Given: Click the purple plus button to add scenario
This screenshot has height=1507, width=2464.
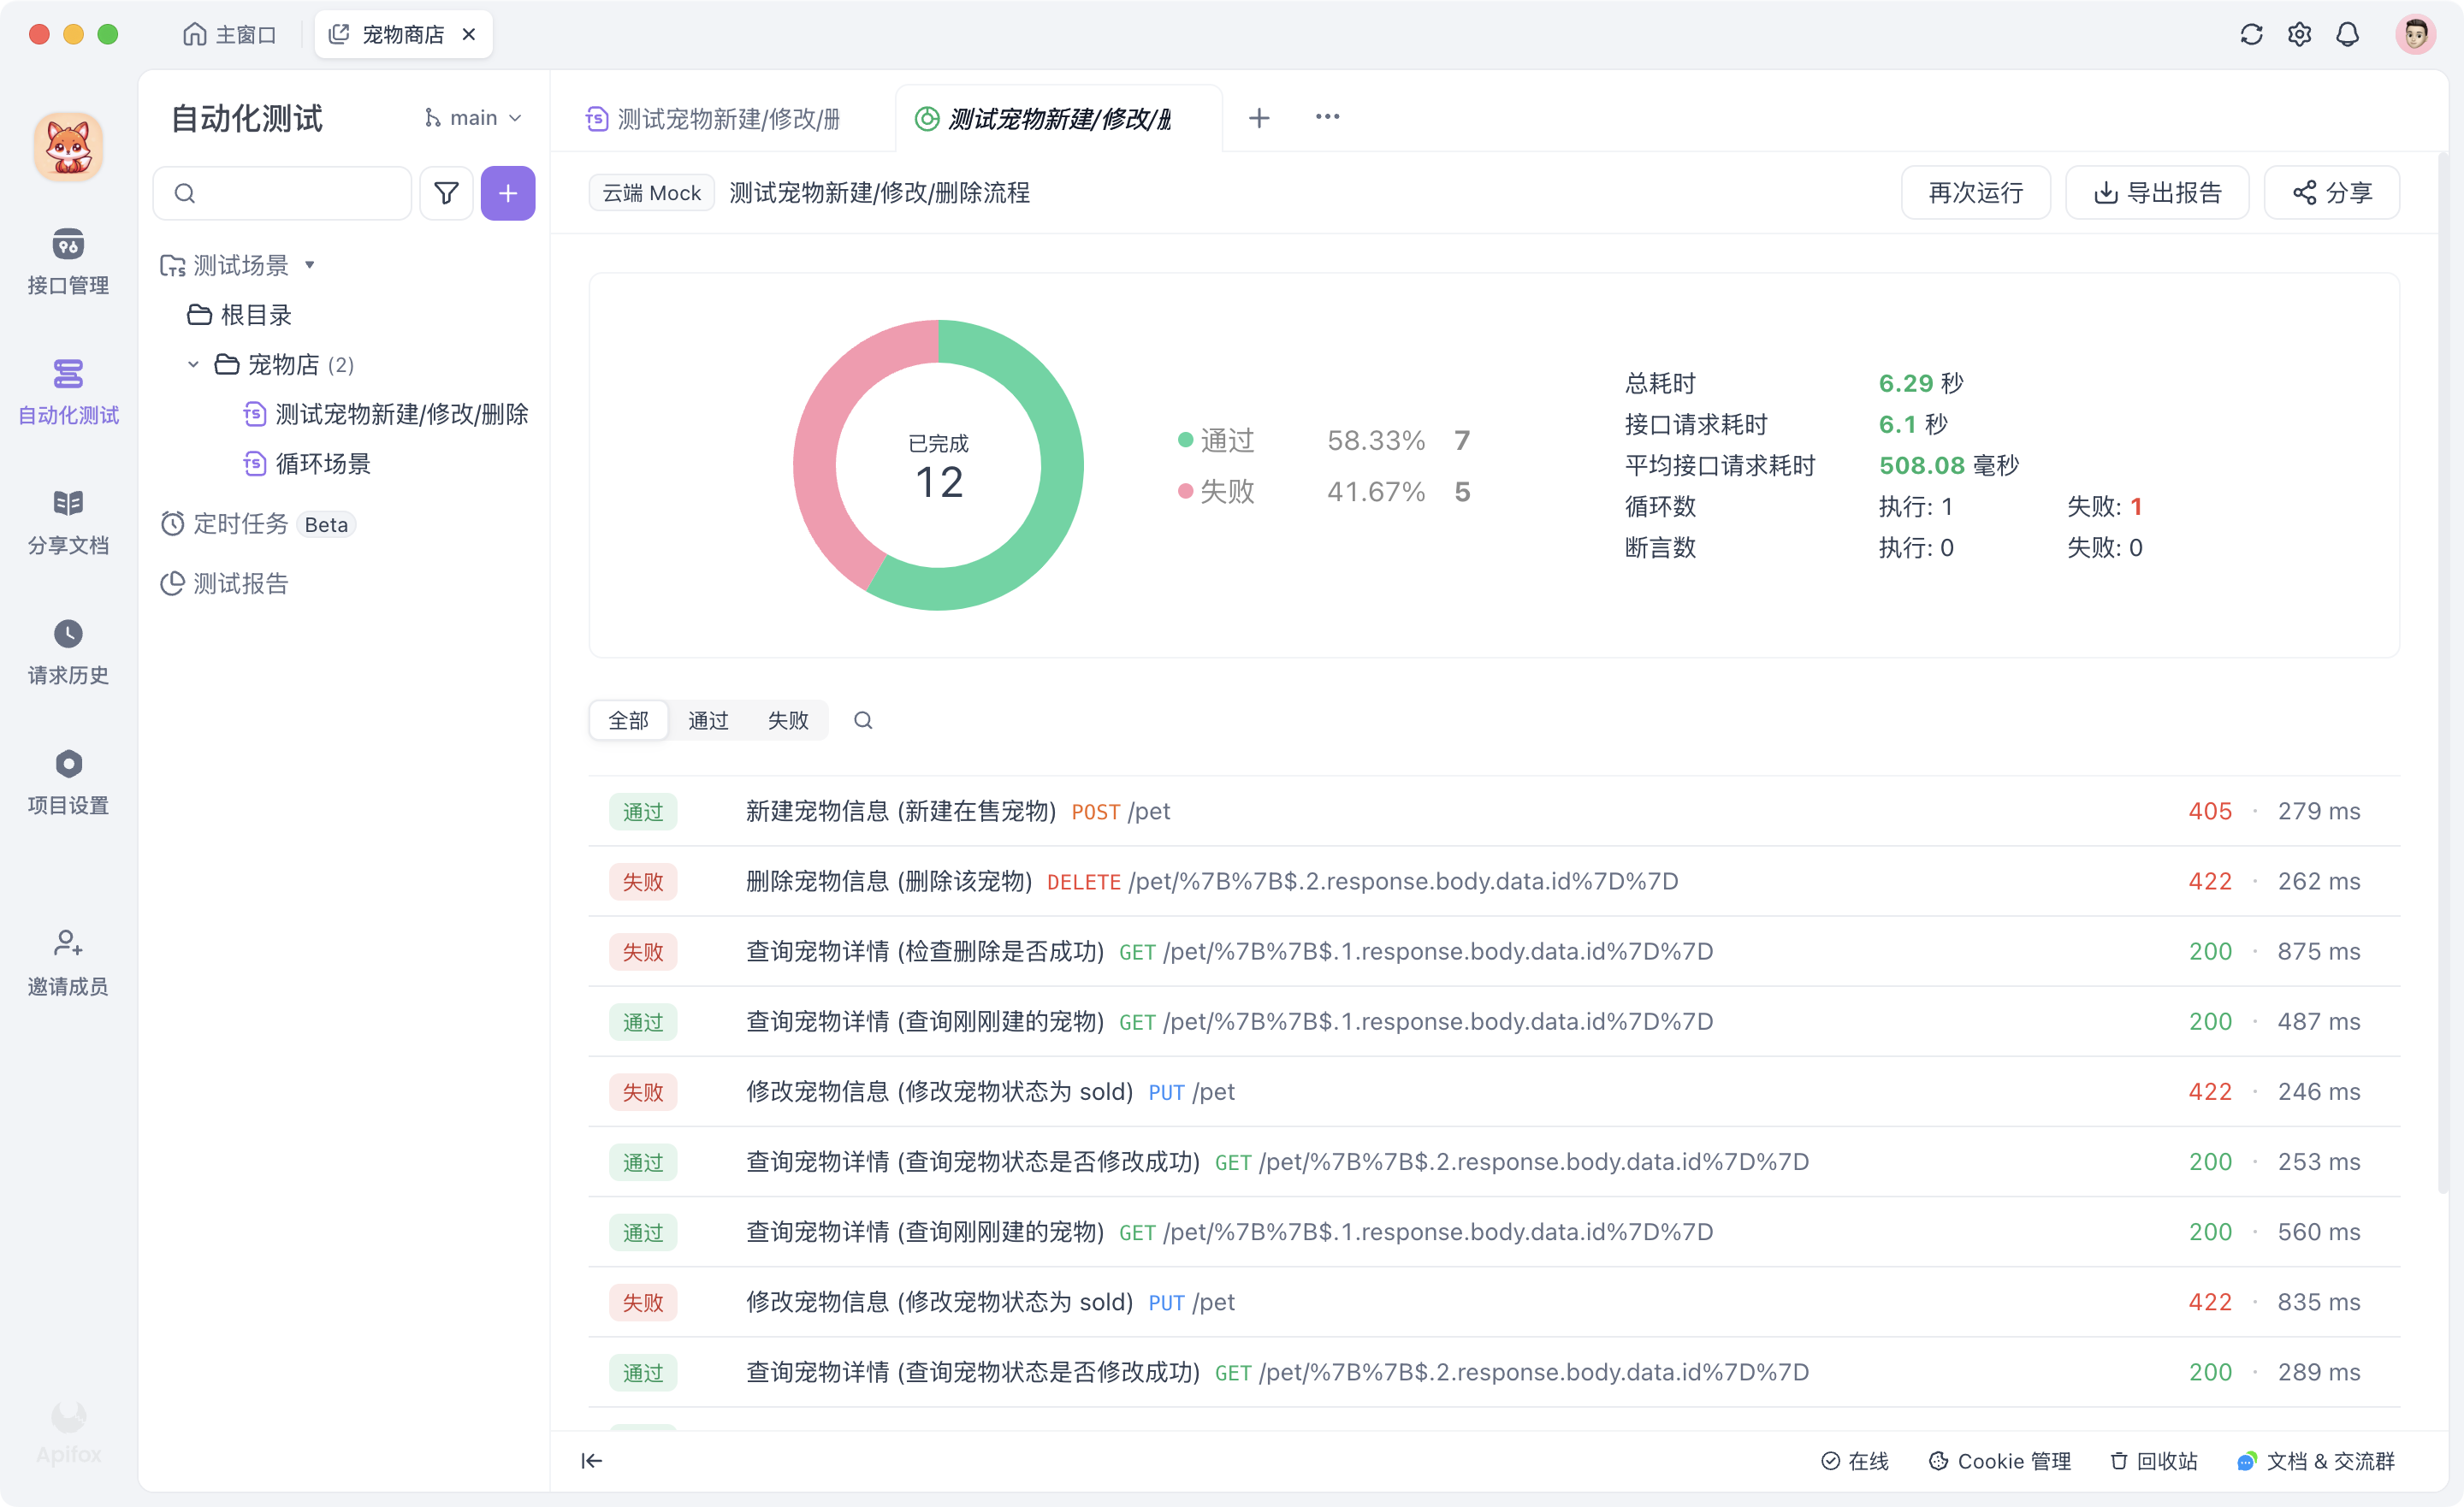Looking at the screenshot, I should click(508, 192).
